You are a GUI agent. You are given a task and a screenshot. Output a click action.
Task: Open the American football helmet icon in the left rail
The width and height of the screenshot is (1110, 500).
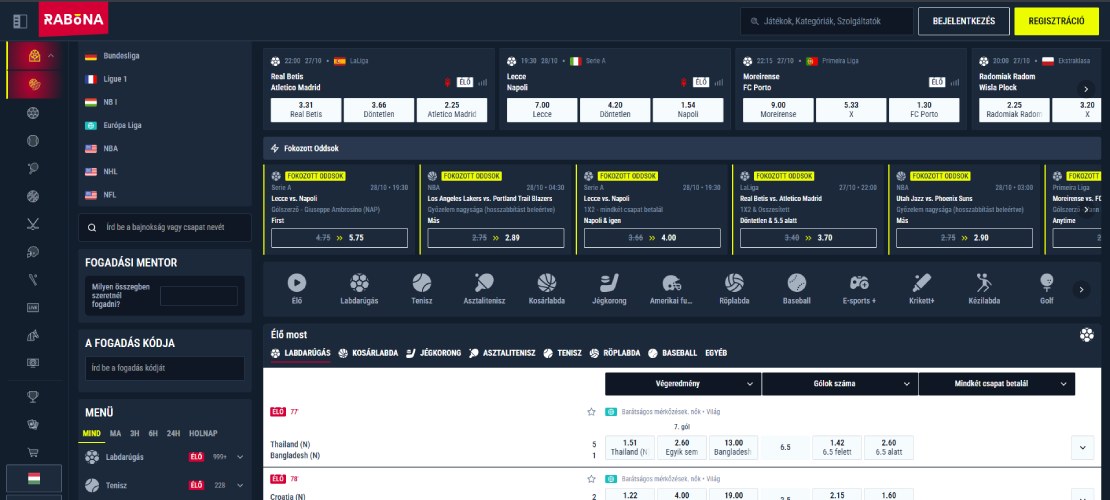(x=33, y=251)
